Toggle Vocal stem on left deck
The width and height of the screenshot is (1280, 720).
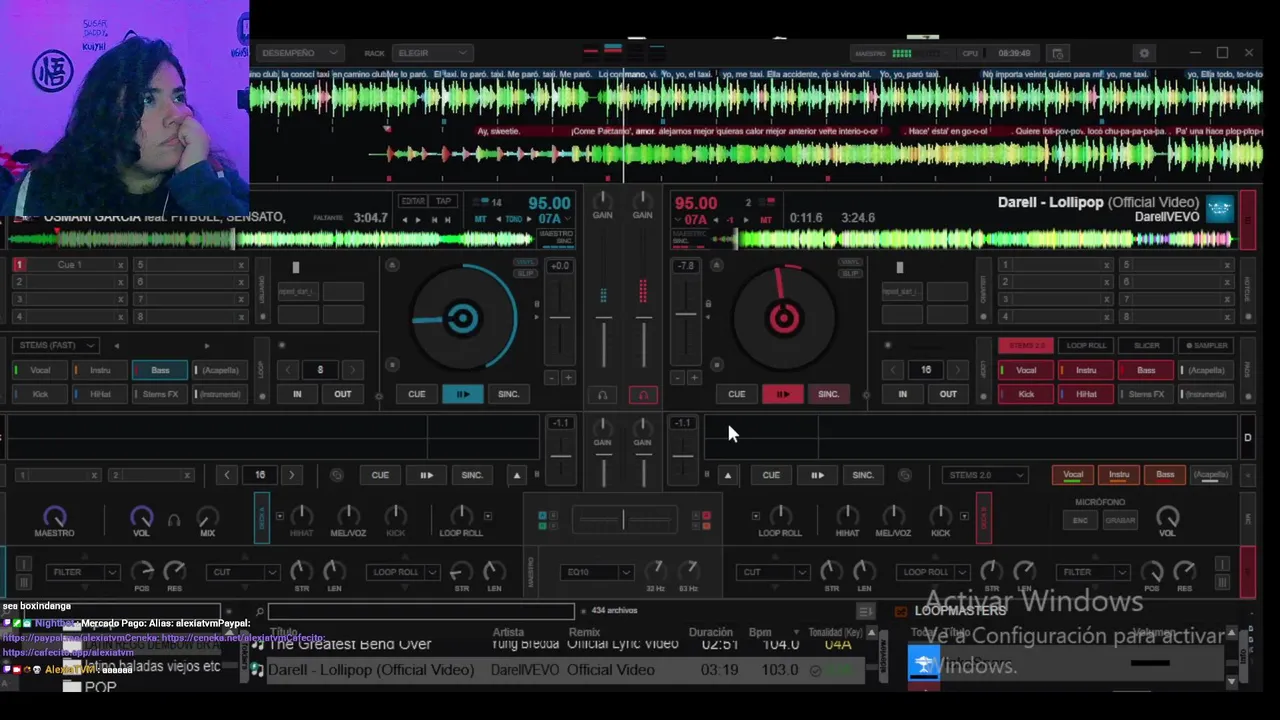(40, 370)
